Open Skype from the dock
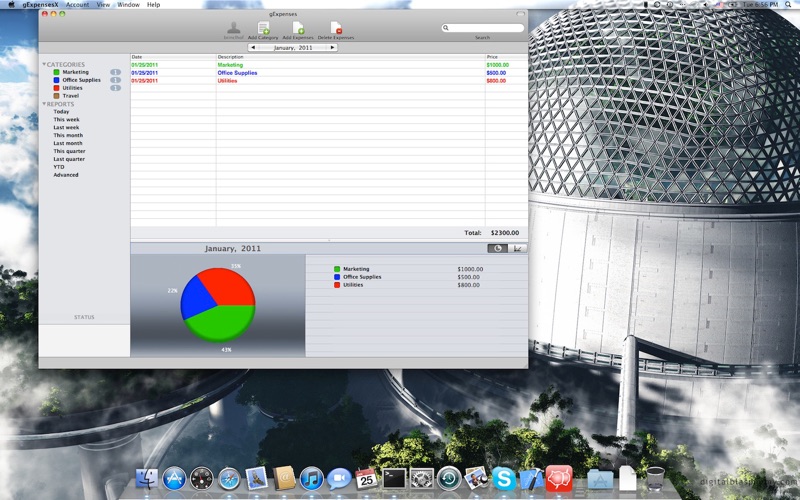Screen dimensions: 800x500 click(x=504, y=479)
